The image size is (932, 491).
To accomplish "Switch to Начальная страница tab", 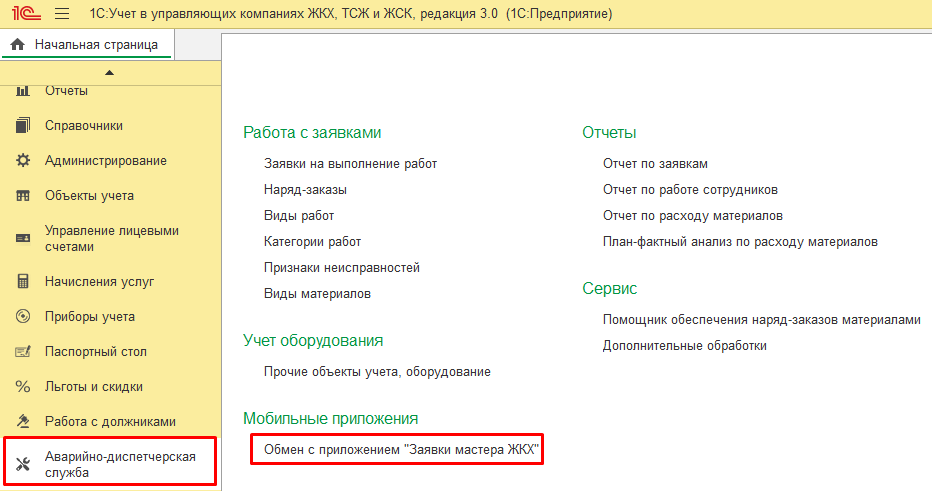I will (87, 45).
